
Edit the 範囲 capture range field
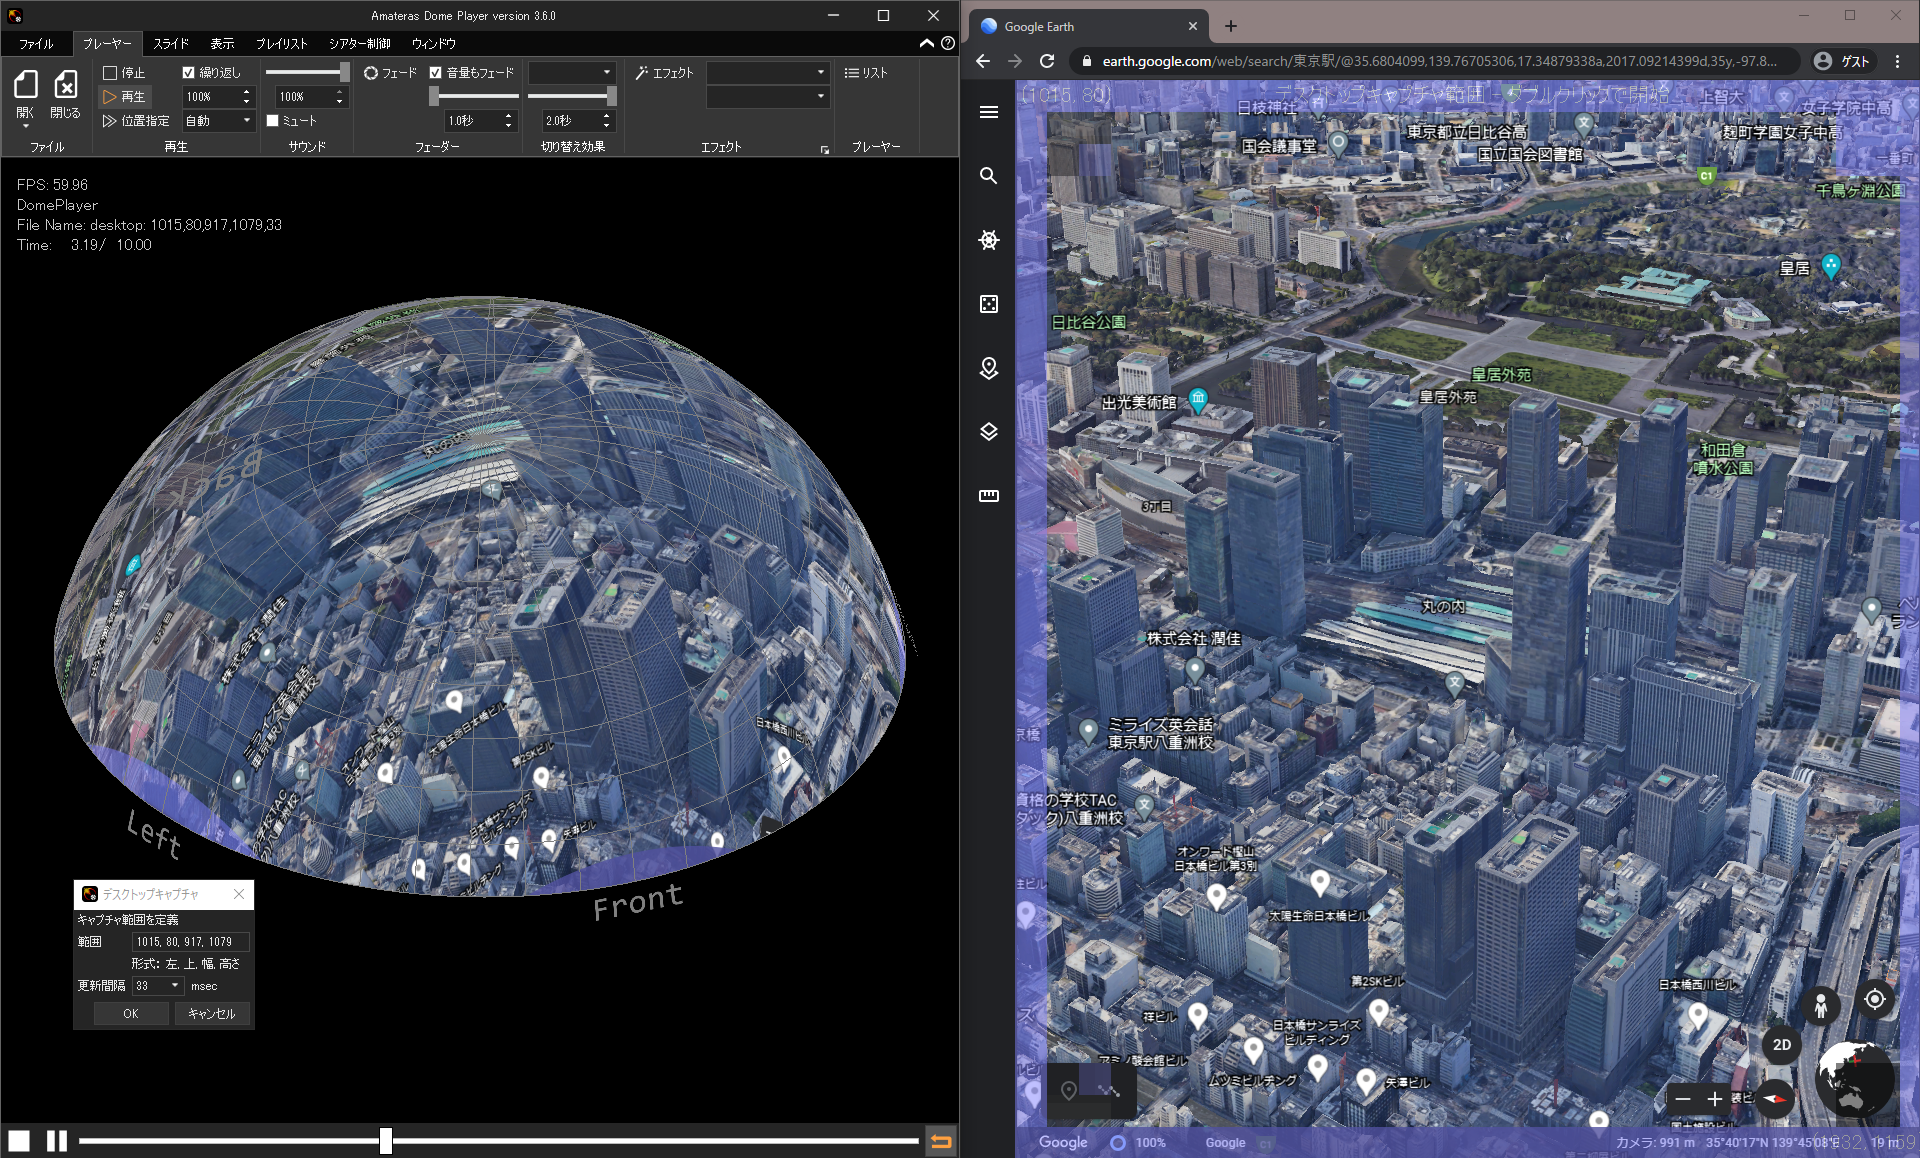pos(190,942)
